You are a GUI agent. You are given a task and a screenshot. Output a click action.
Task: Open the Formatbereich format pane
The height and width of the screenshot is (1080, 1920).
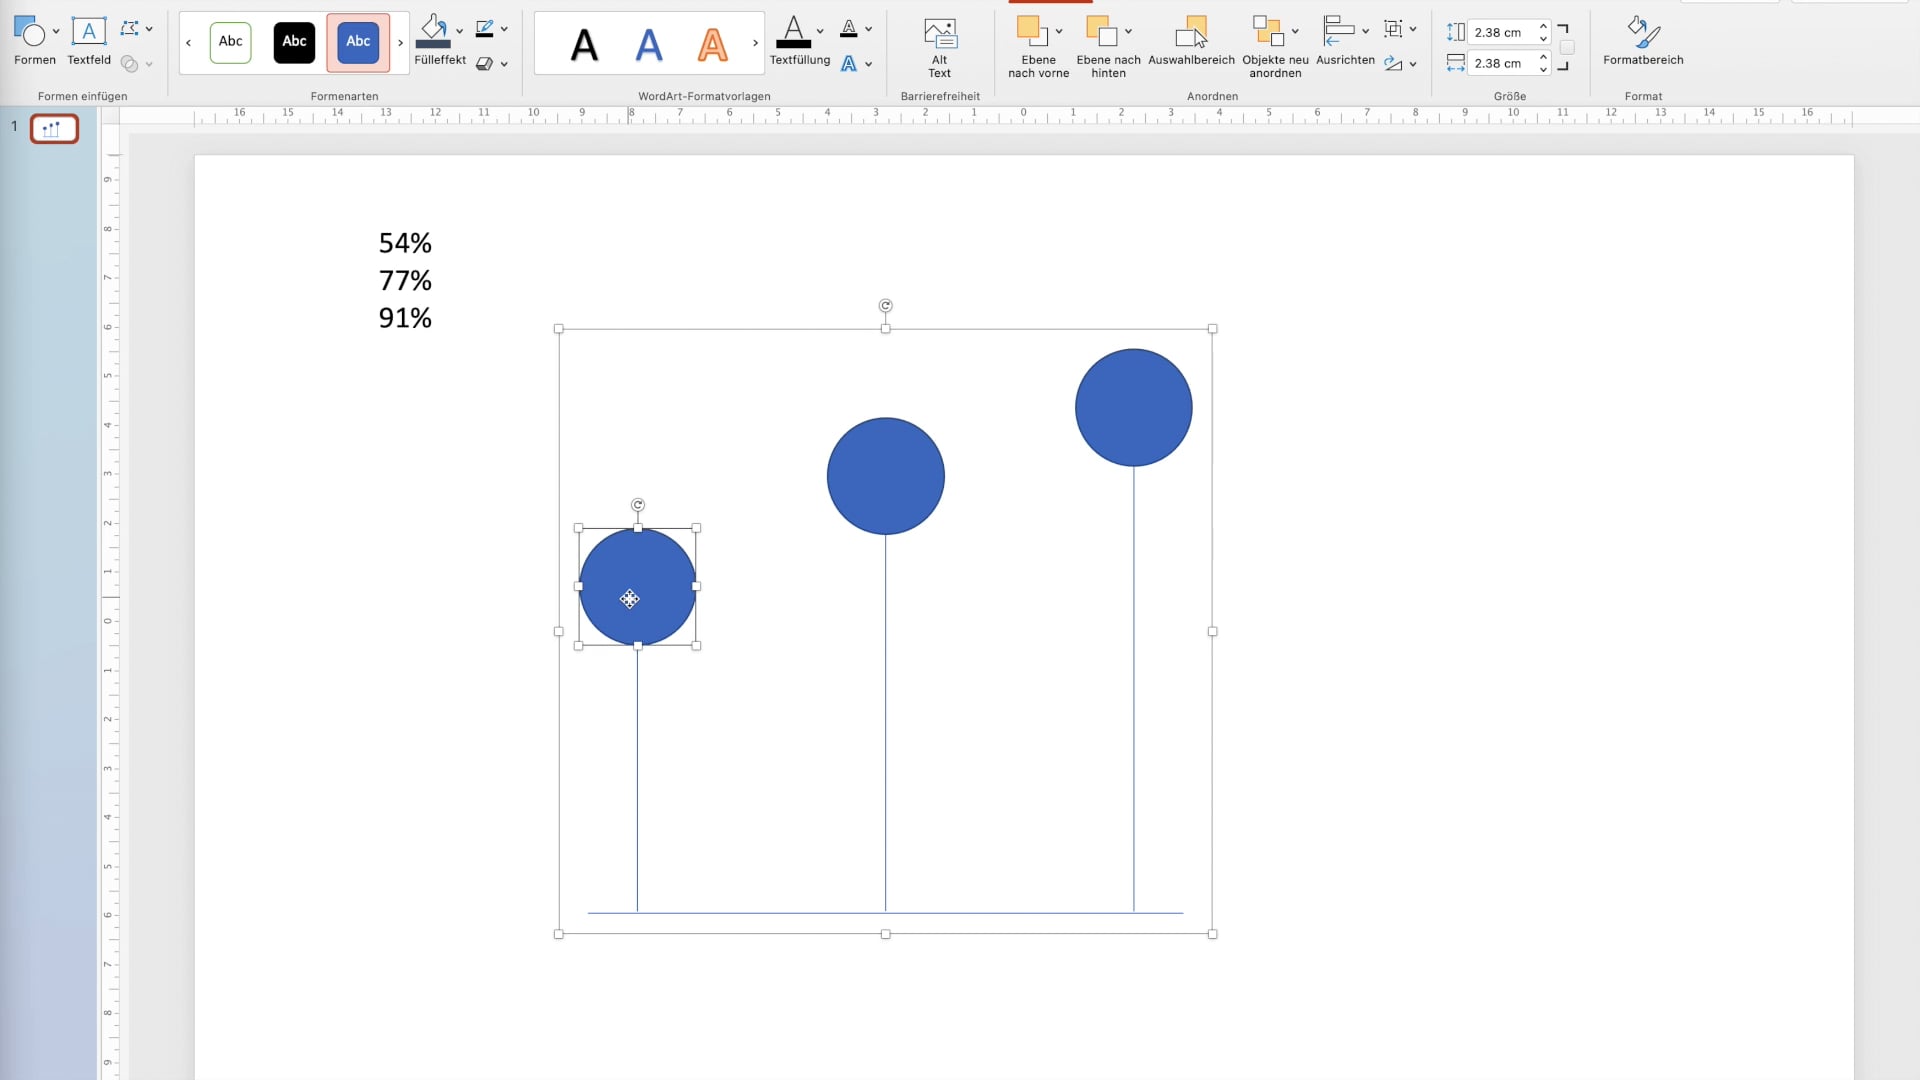click(1643, 33)
